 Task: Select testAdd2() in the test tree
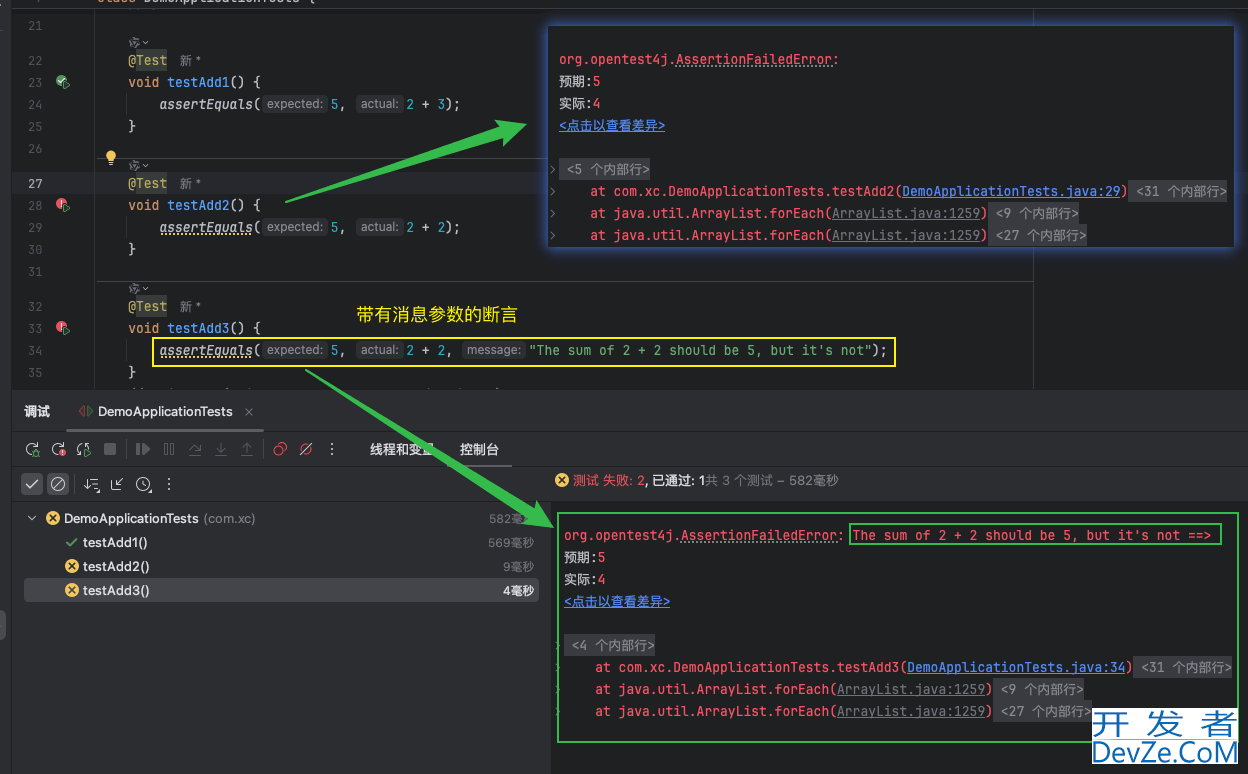click(x=116, y=566)
